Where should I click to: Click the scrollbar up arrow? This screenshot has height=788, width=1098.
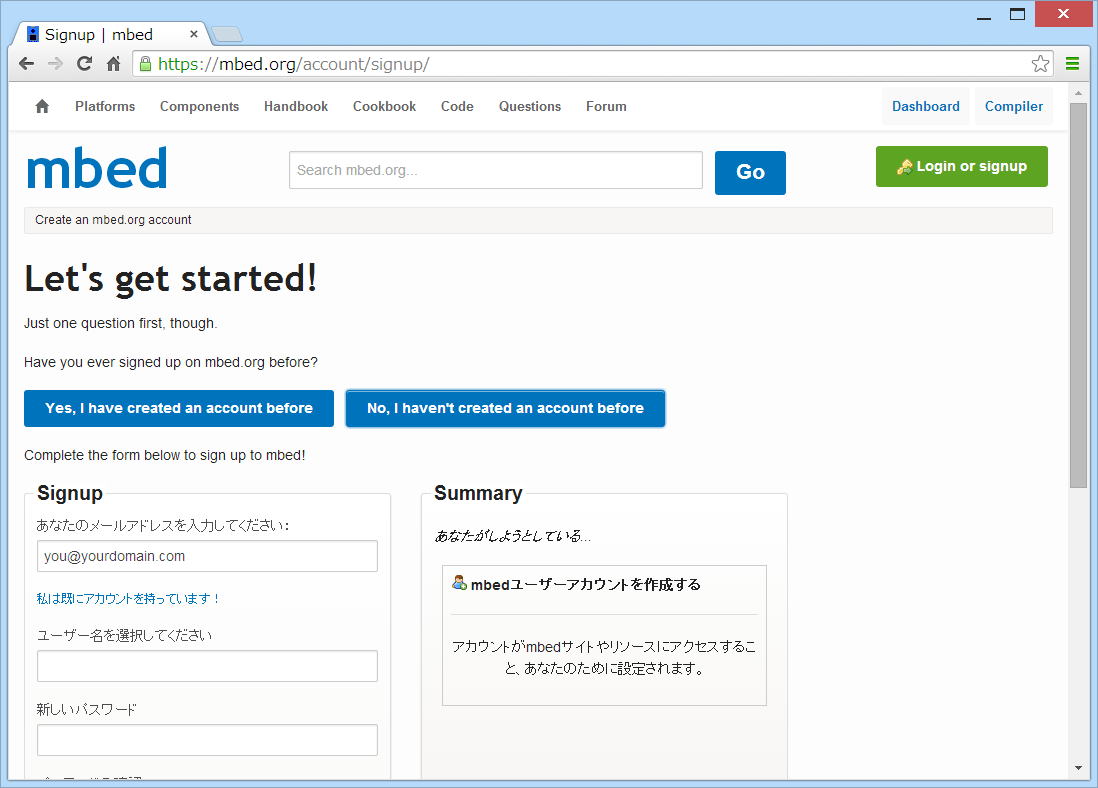point(1078,92)
